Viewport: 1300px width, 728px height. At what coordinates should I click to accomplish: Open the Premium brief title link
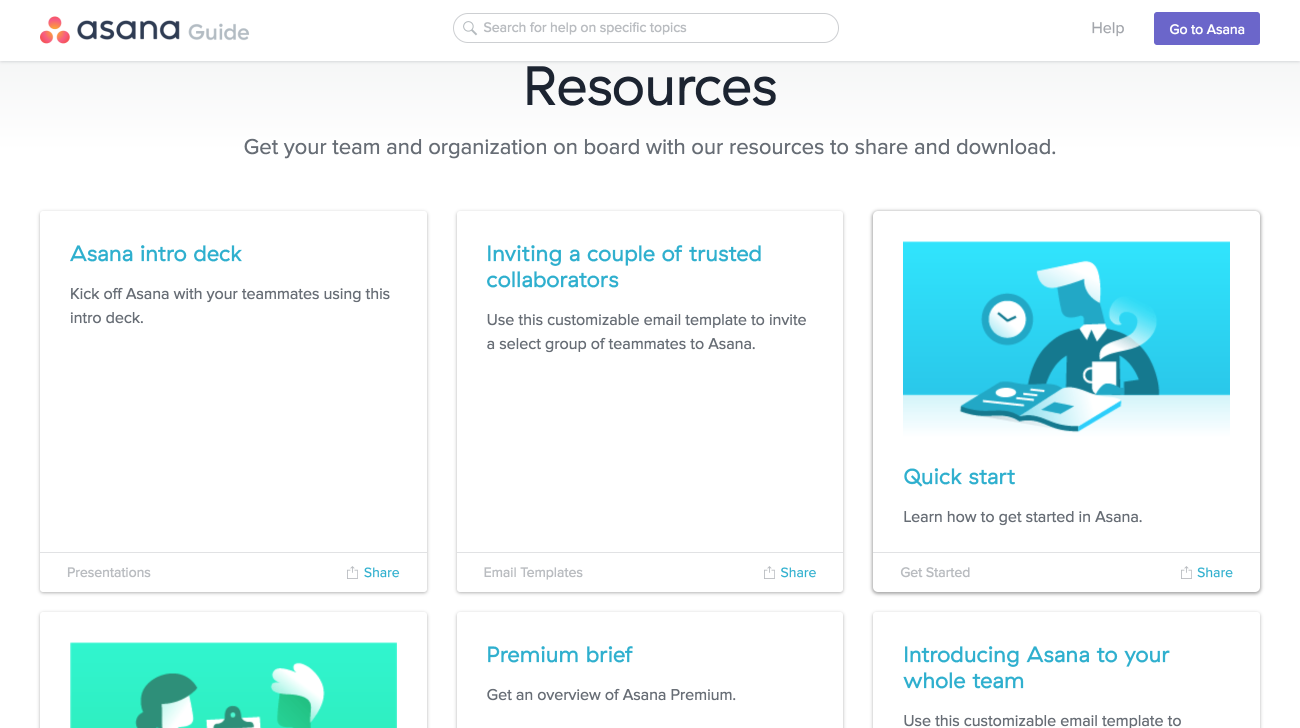(559, 655)
